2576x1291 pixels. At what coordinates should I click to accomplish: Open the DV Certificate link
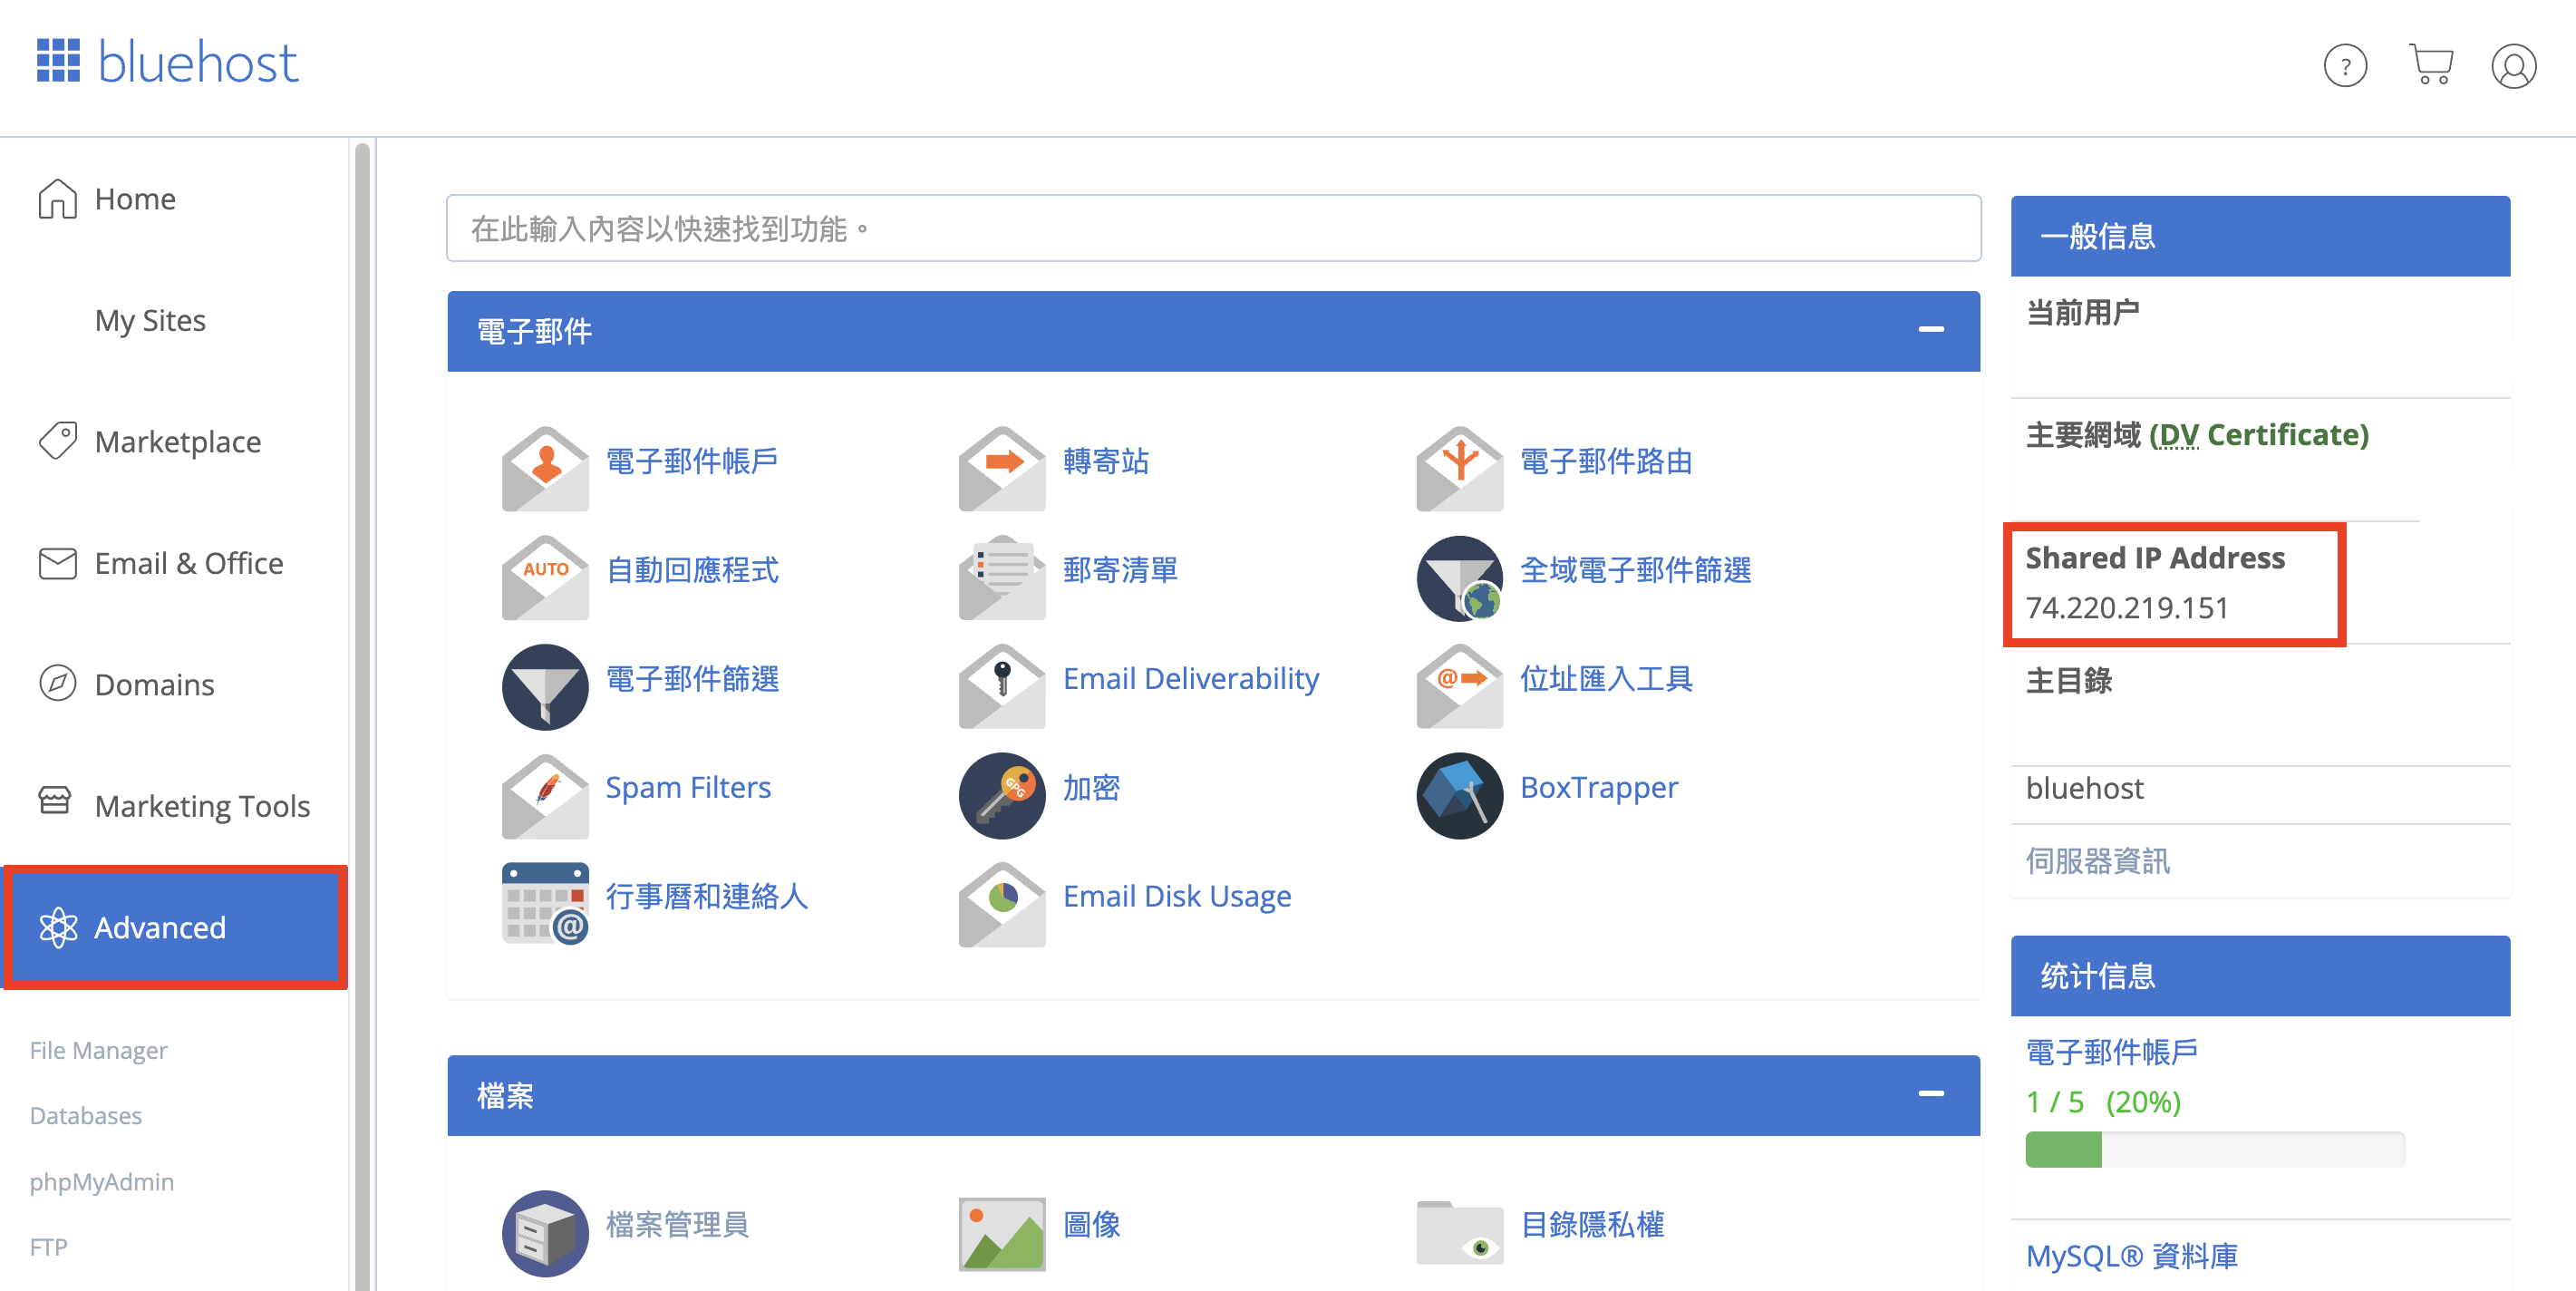tap(2259, 435)
